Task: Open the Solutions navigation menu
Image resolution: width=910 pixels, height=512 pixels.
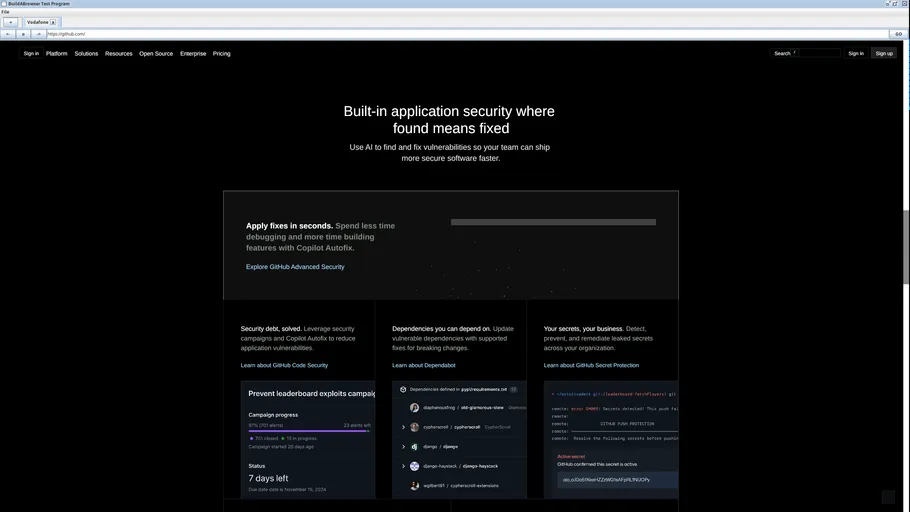Action: pyautogui.click(x=86, y=53)
